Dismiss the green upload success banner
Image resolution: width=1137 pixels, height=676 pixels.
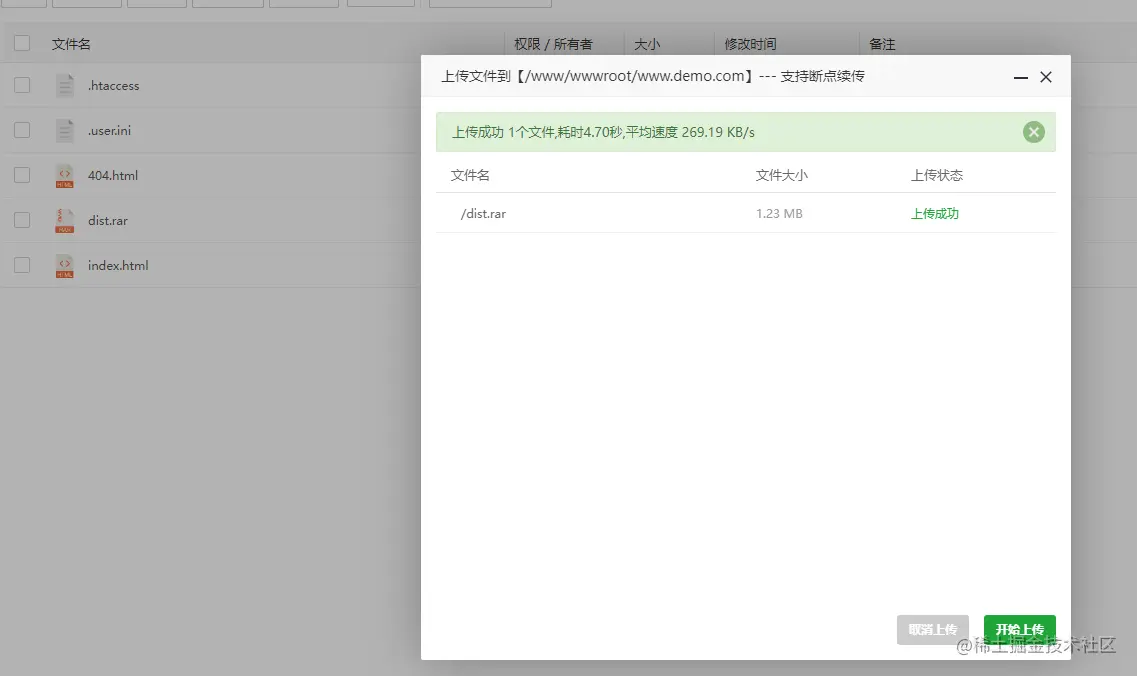coord(1033,132)
